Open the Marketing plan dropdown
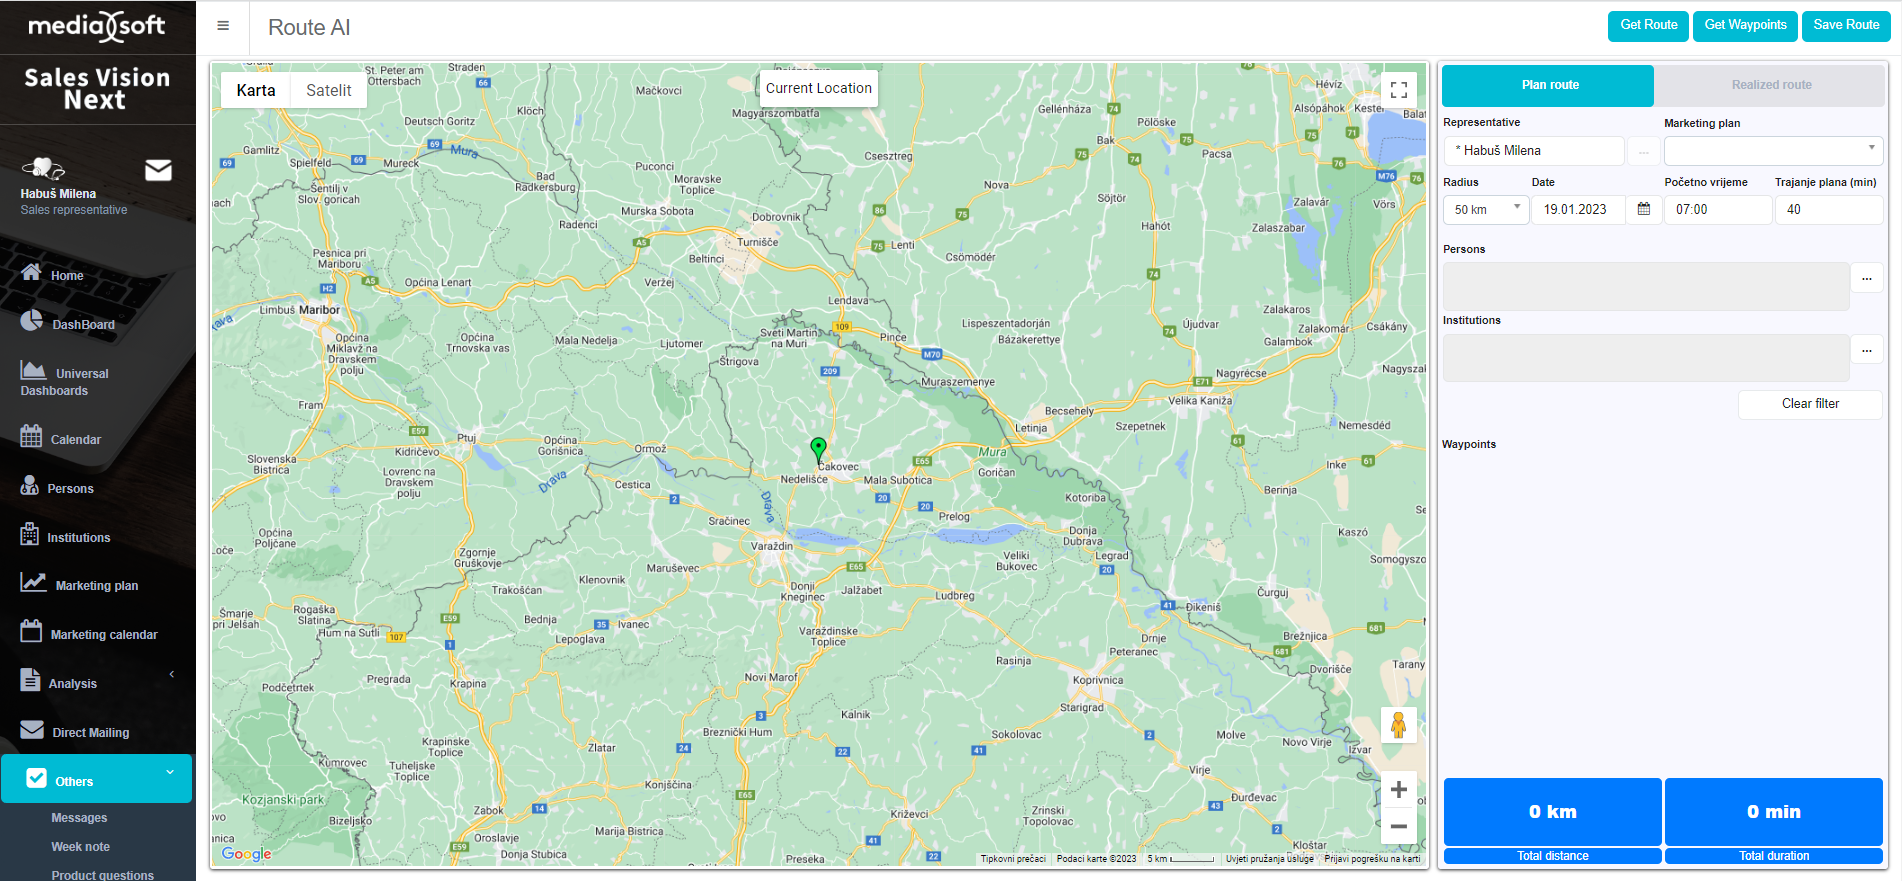The image size is (1902, 881). [1772, 151]
